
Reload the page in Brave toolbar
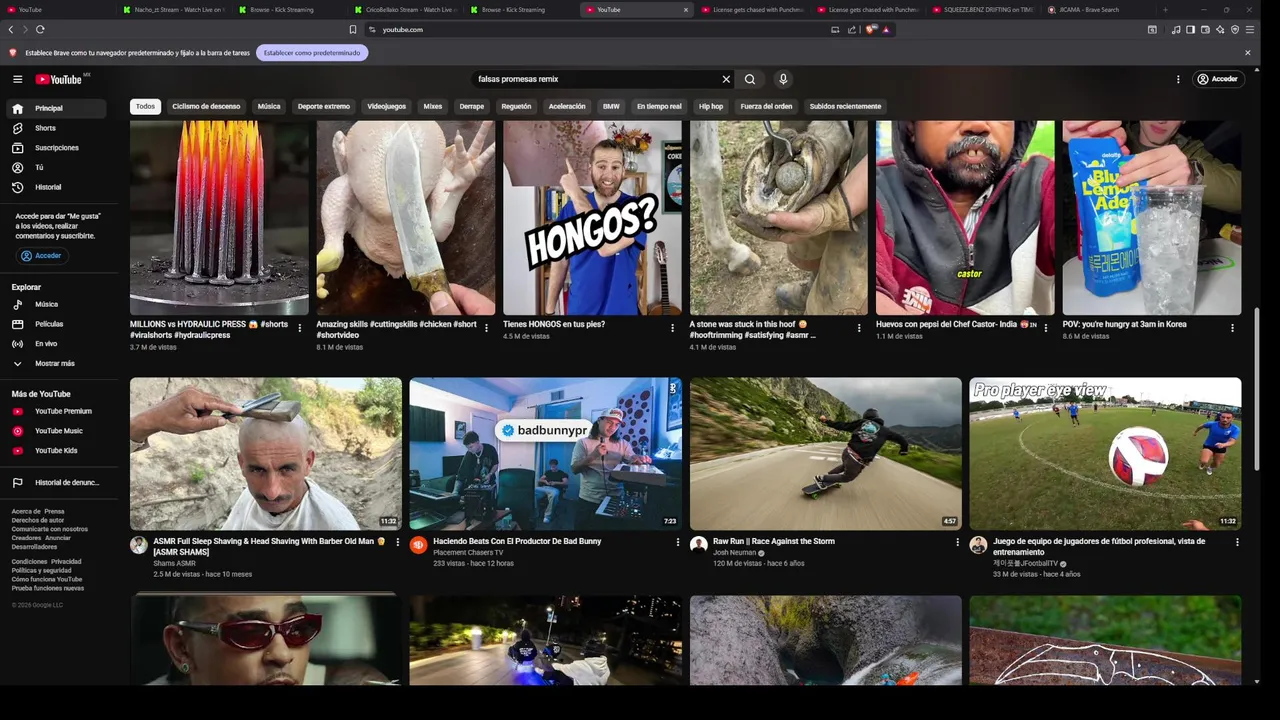pos(40,29)
